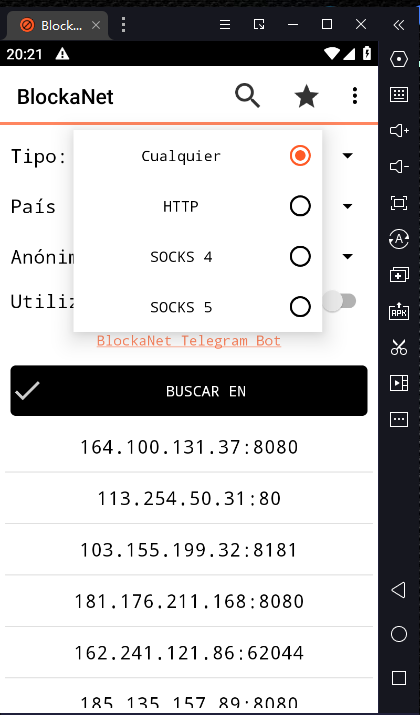Toggle fullscreen icon in sidebar
Screen dimensions: 420x715
click(x=399, y=202)
